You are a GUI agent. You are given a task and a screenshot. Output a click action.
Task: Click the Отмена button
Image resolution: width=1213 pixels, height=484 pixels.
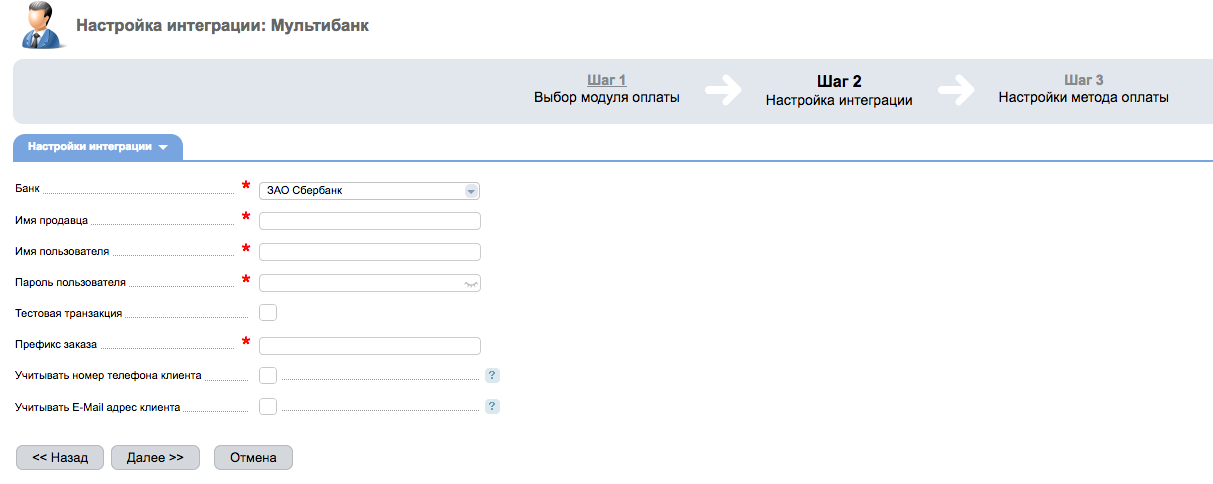(253, 457)
